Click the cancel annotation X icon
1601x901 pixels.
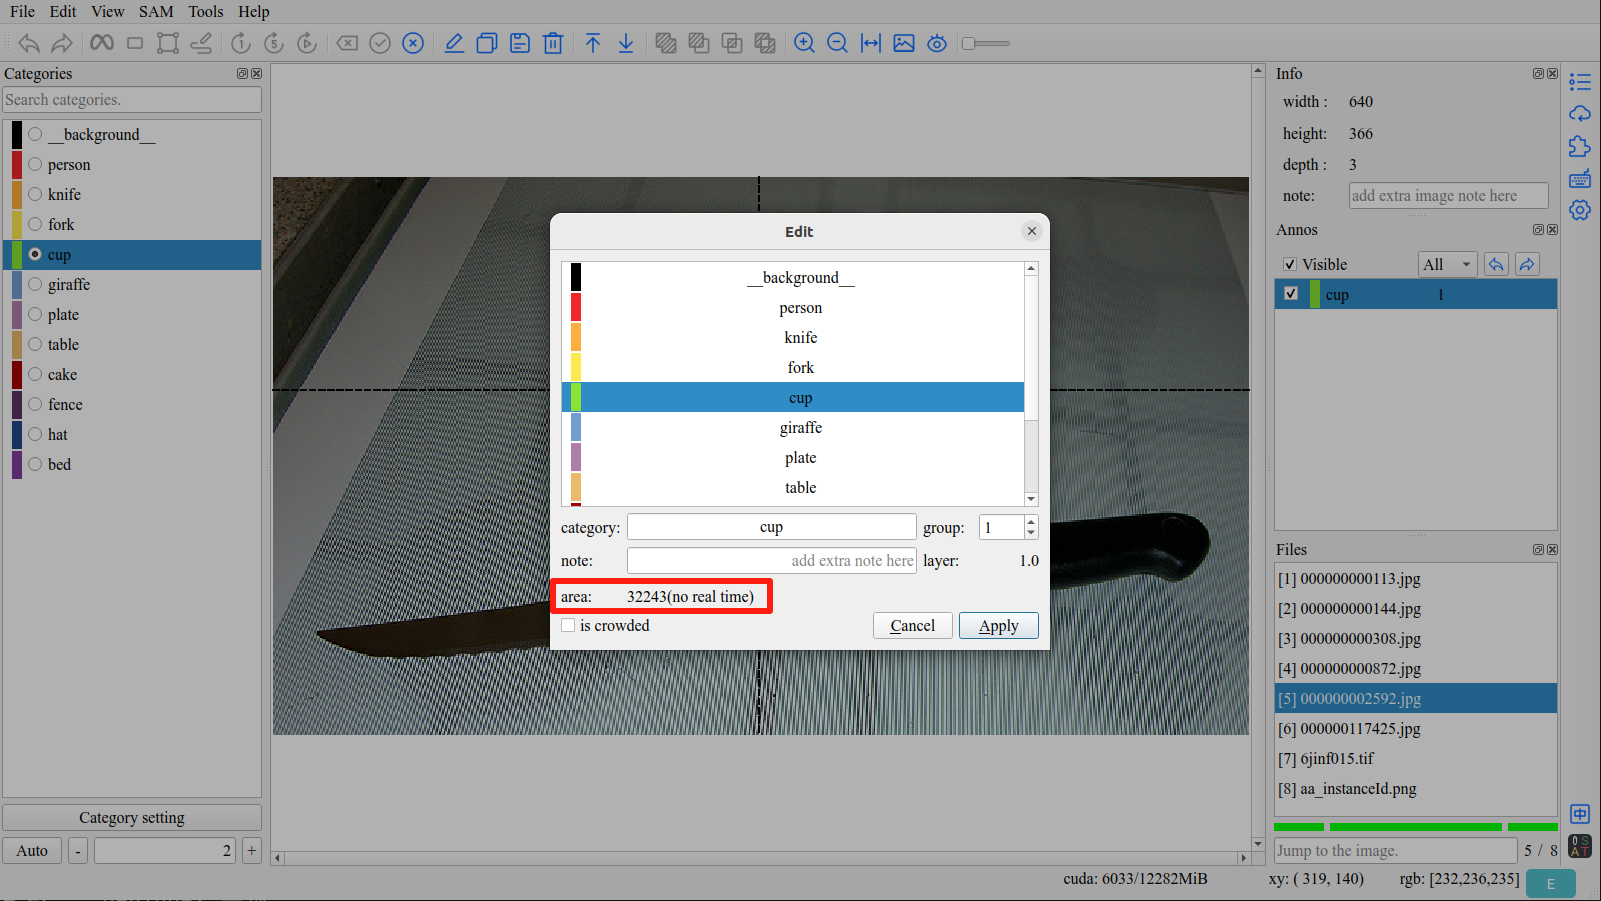(413, 43)
